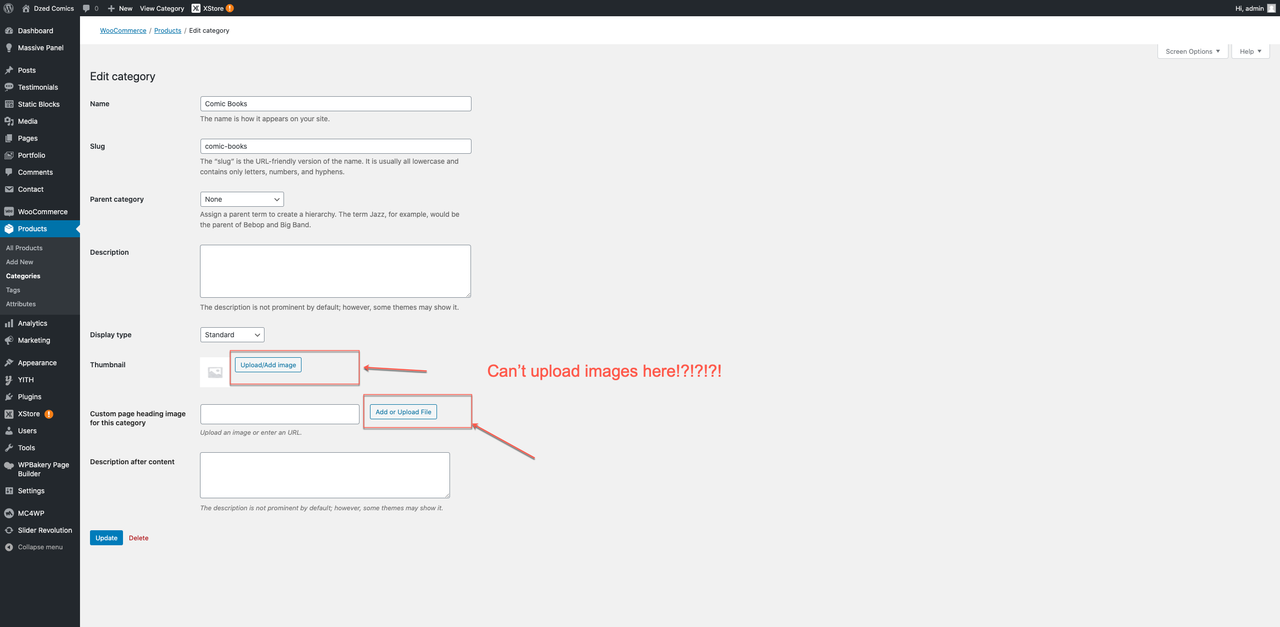Click the Static Blocks icon

(x=9, y=104)
